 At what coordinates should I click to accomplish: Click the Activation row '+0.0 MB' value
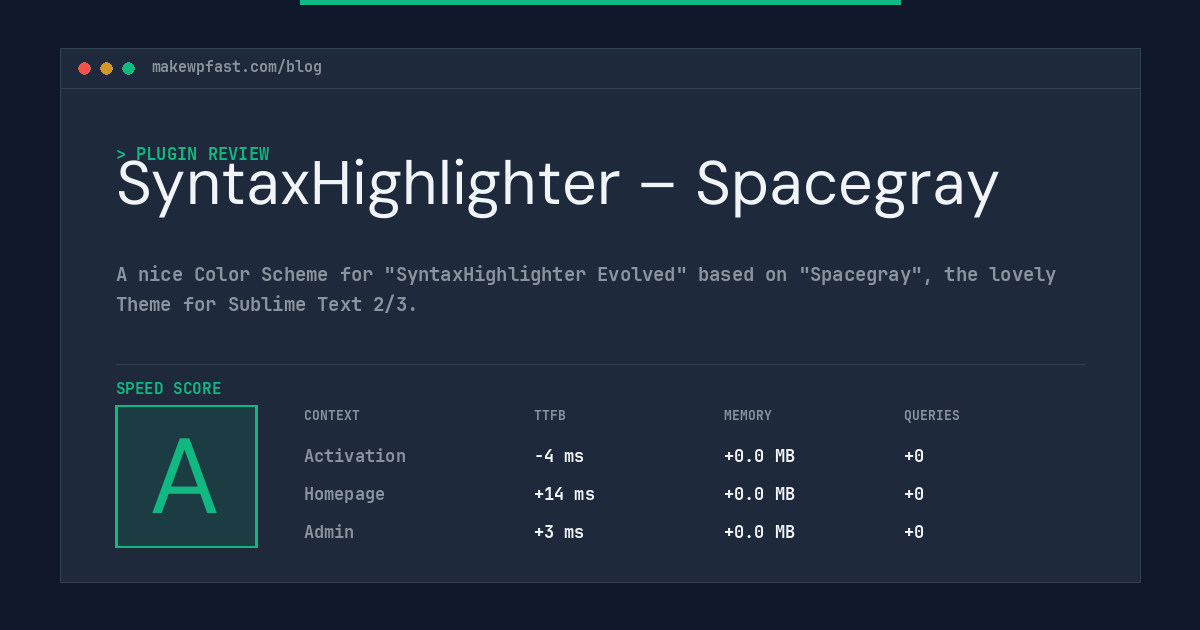759,456
